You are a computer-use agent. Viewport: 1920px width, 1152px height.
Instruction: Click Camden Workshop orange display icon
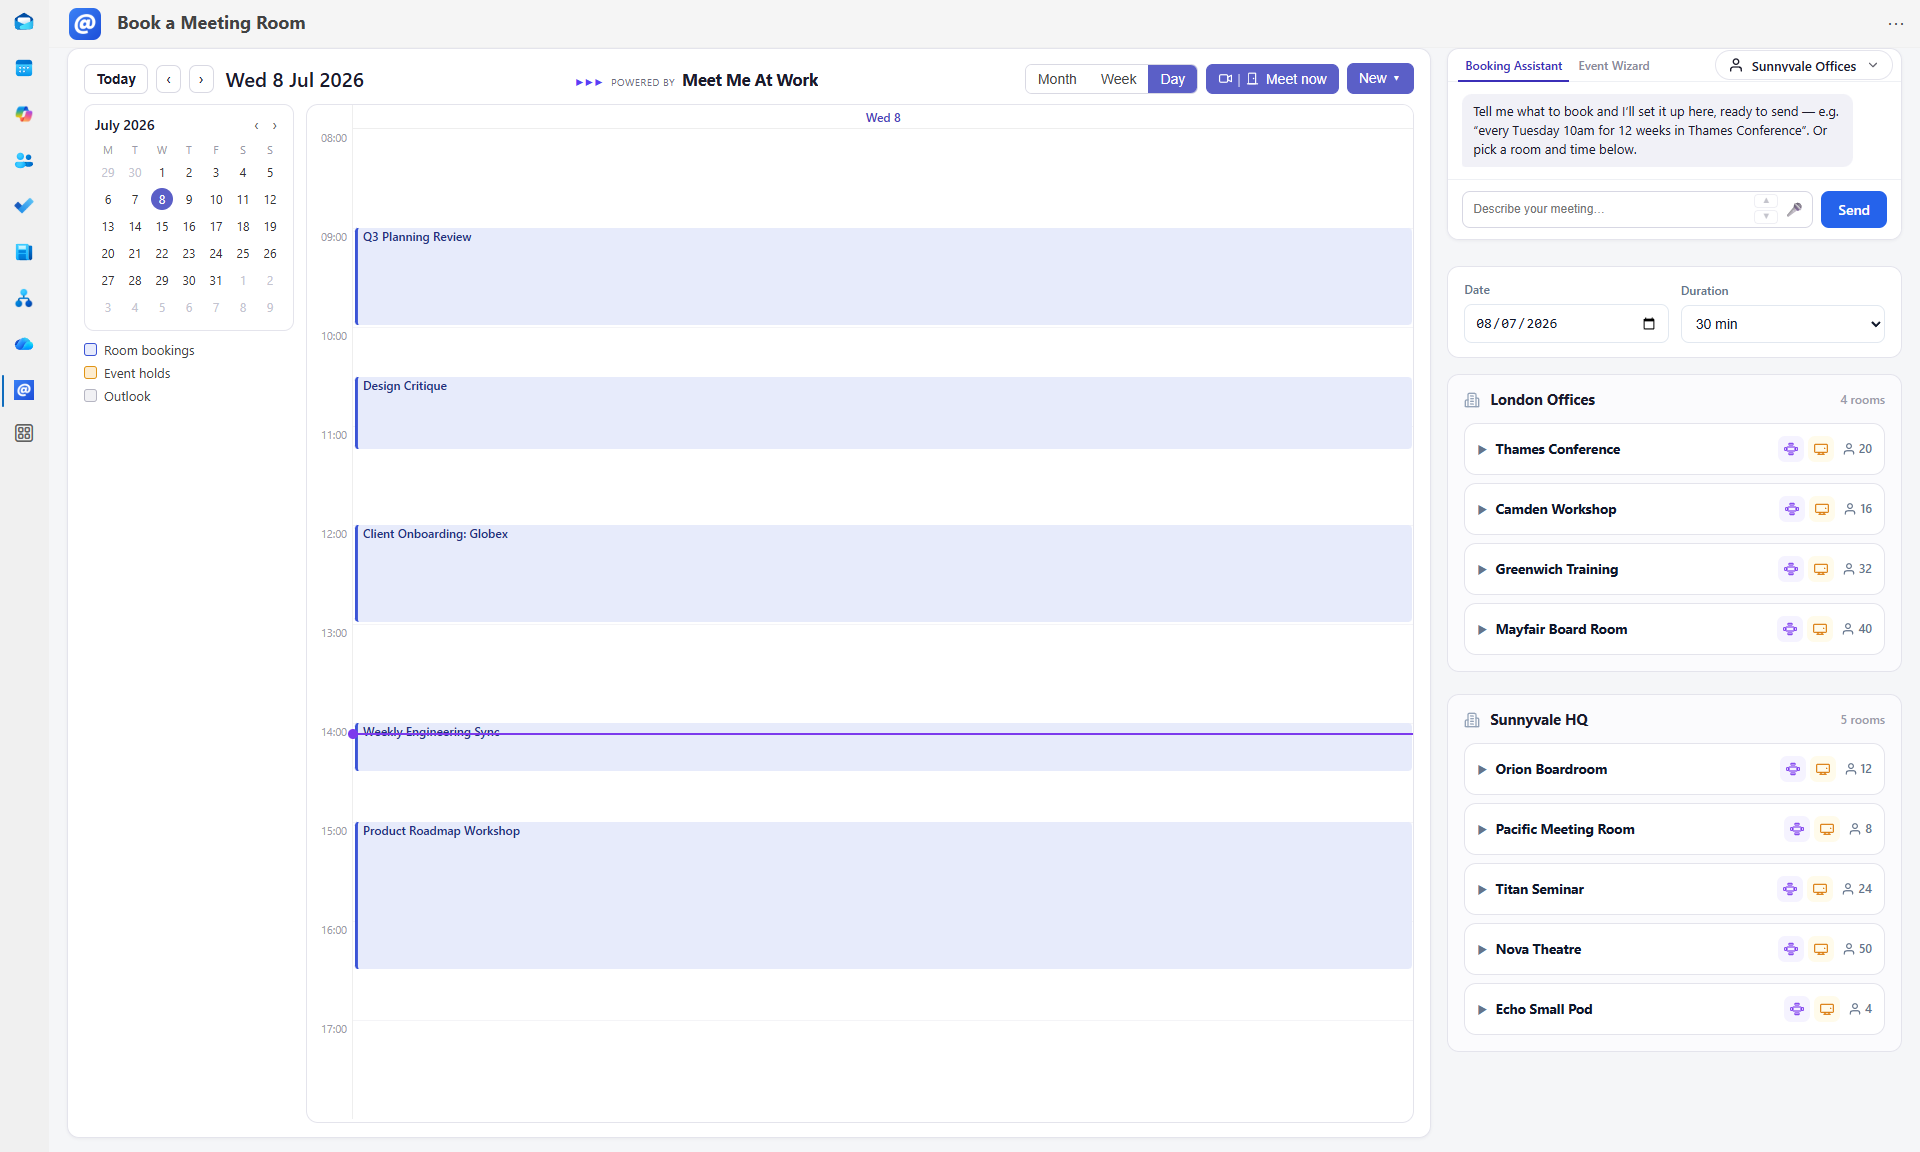[1822, 509]
